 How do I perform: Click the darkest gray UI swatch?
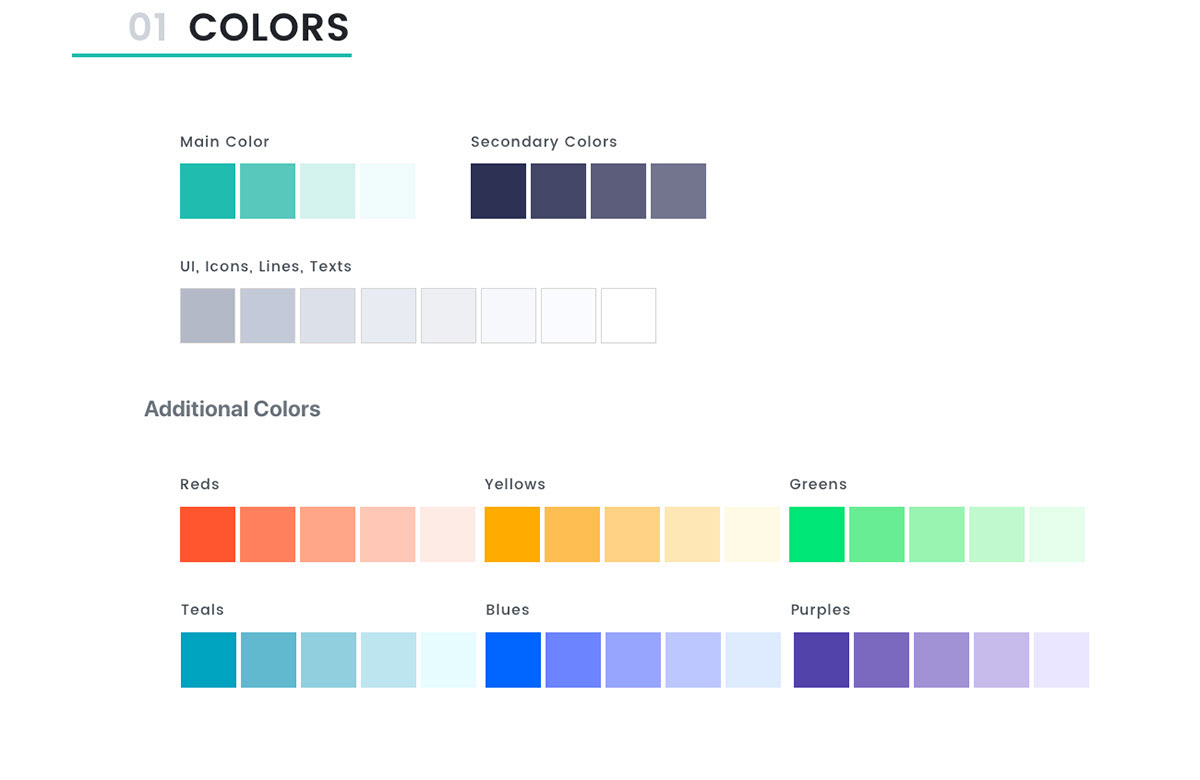[x=208, y=316]
